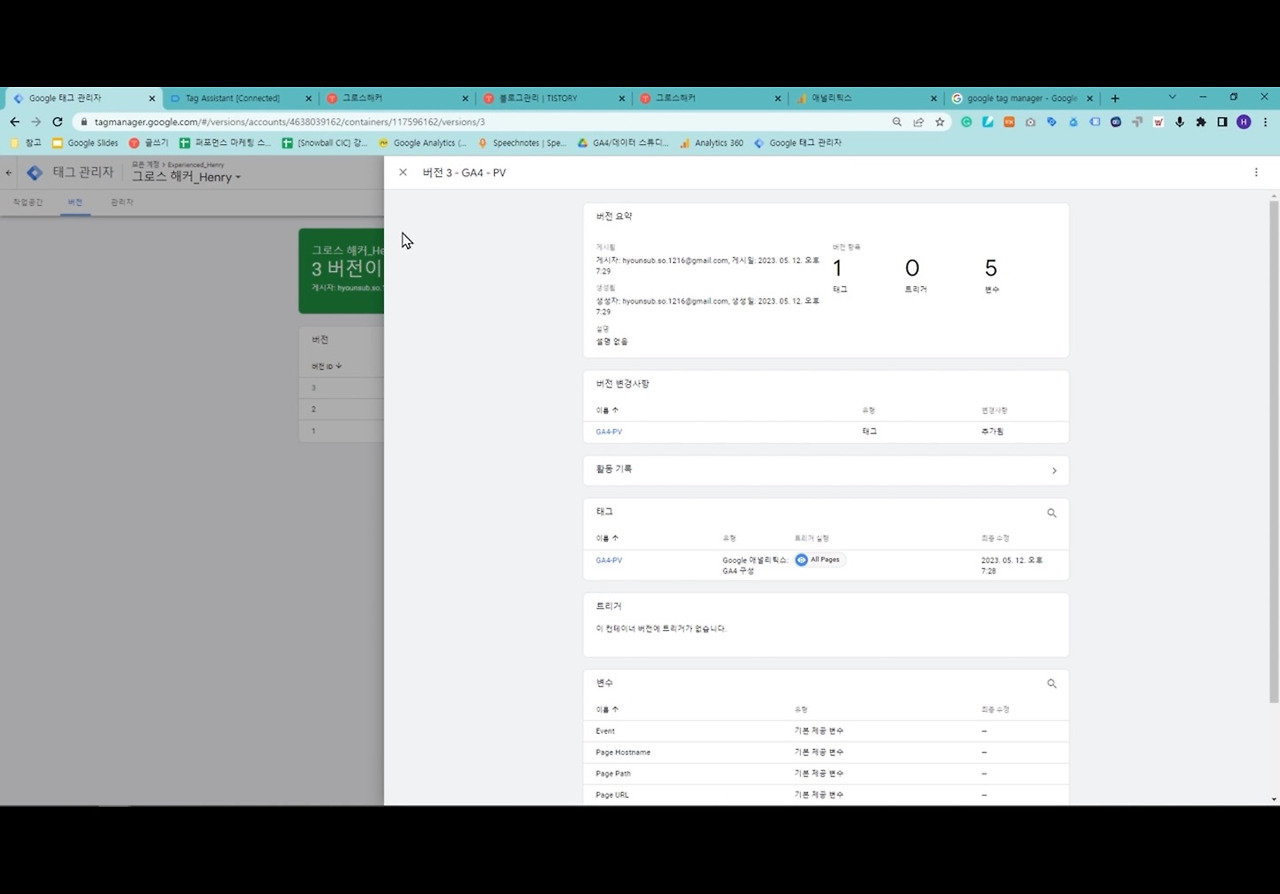Image resolution: width=1280 pixels, height=894 pixels.
Task: Sort 버전 변경사항 by 이름 column
Action: [607, 410]
